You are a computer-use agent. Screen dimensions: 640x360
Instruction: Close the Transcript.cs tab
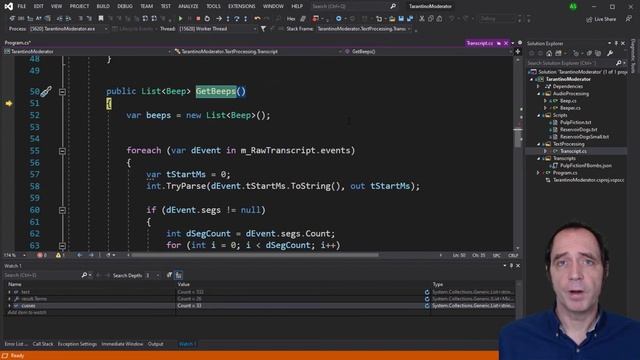[x=506, y=43]
